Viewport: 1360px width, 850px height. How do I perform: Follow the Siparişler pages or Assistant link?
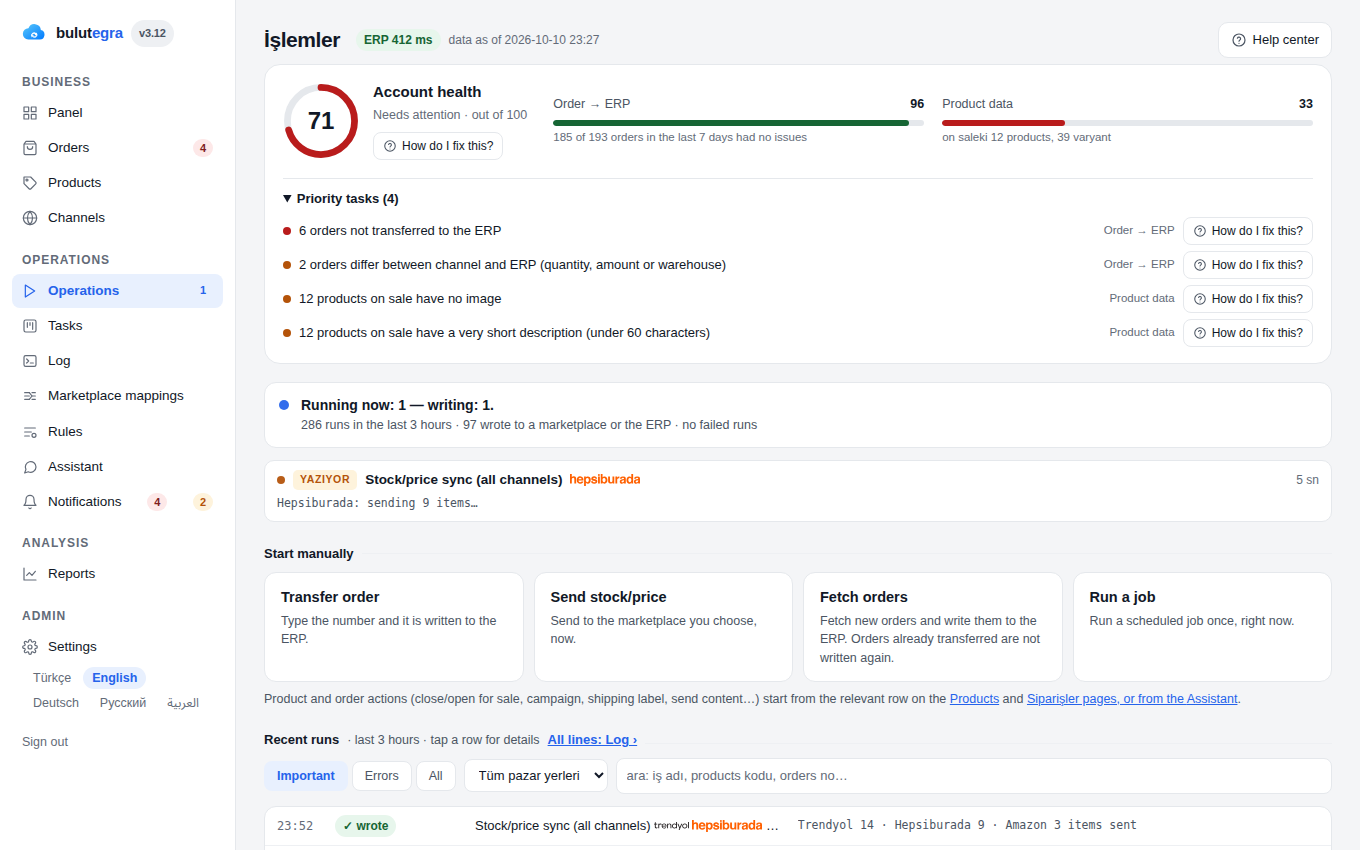[x=1132, y=699]
